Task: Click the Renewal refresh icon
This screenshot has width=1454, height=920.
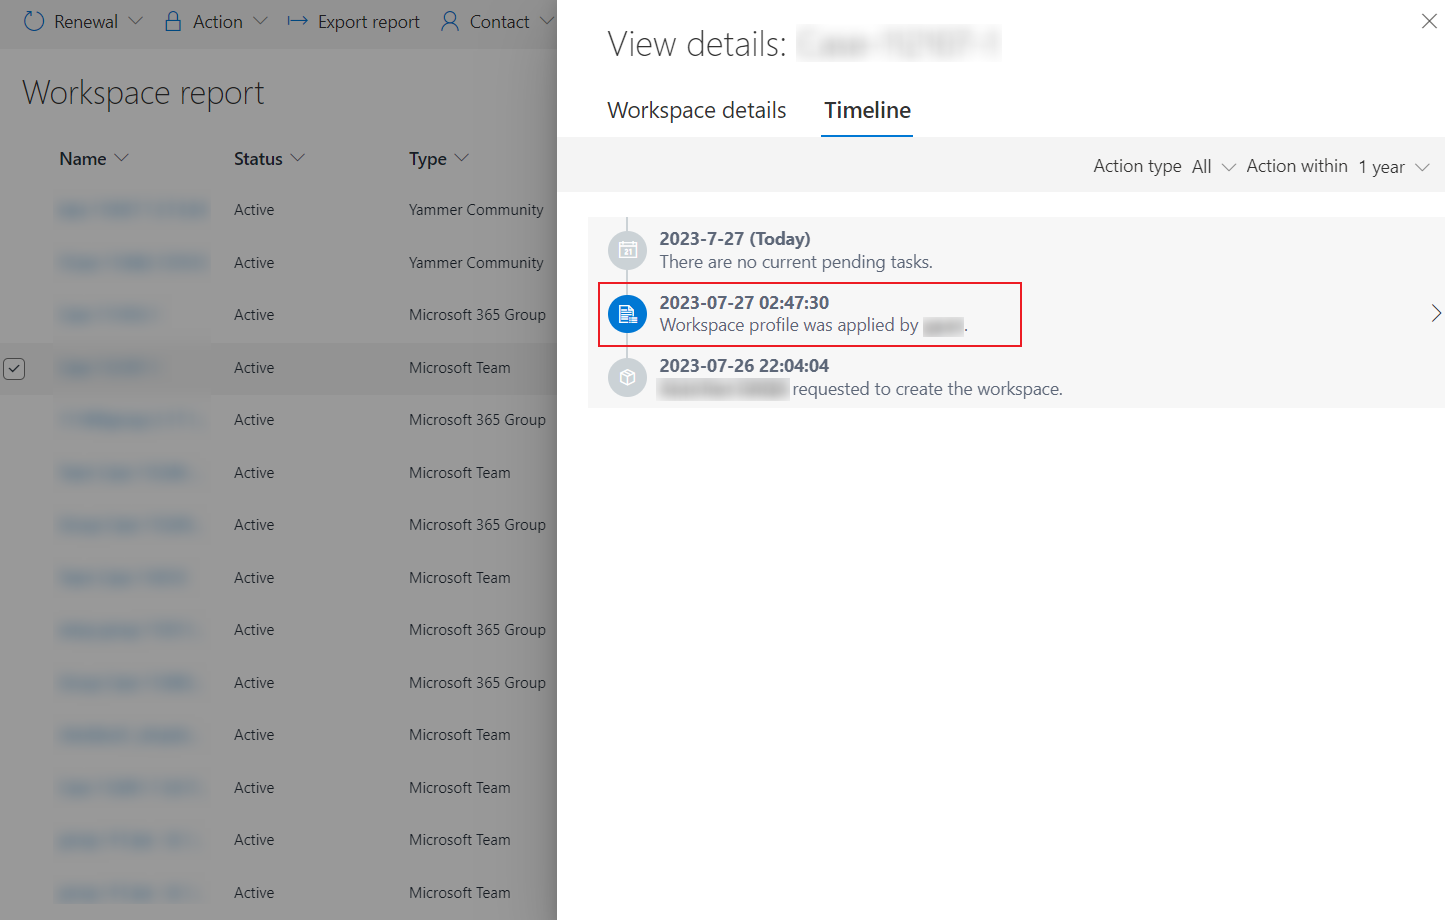Action: [x=34, y=21]
